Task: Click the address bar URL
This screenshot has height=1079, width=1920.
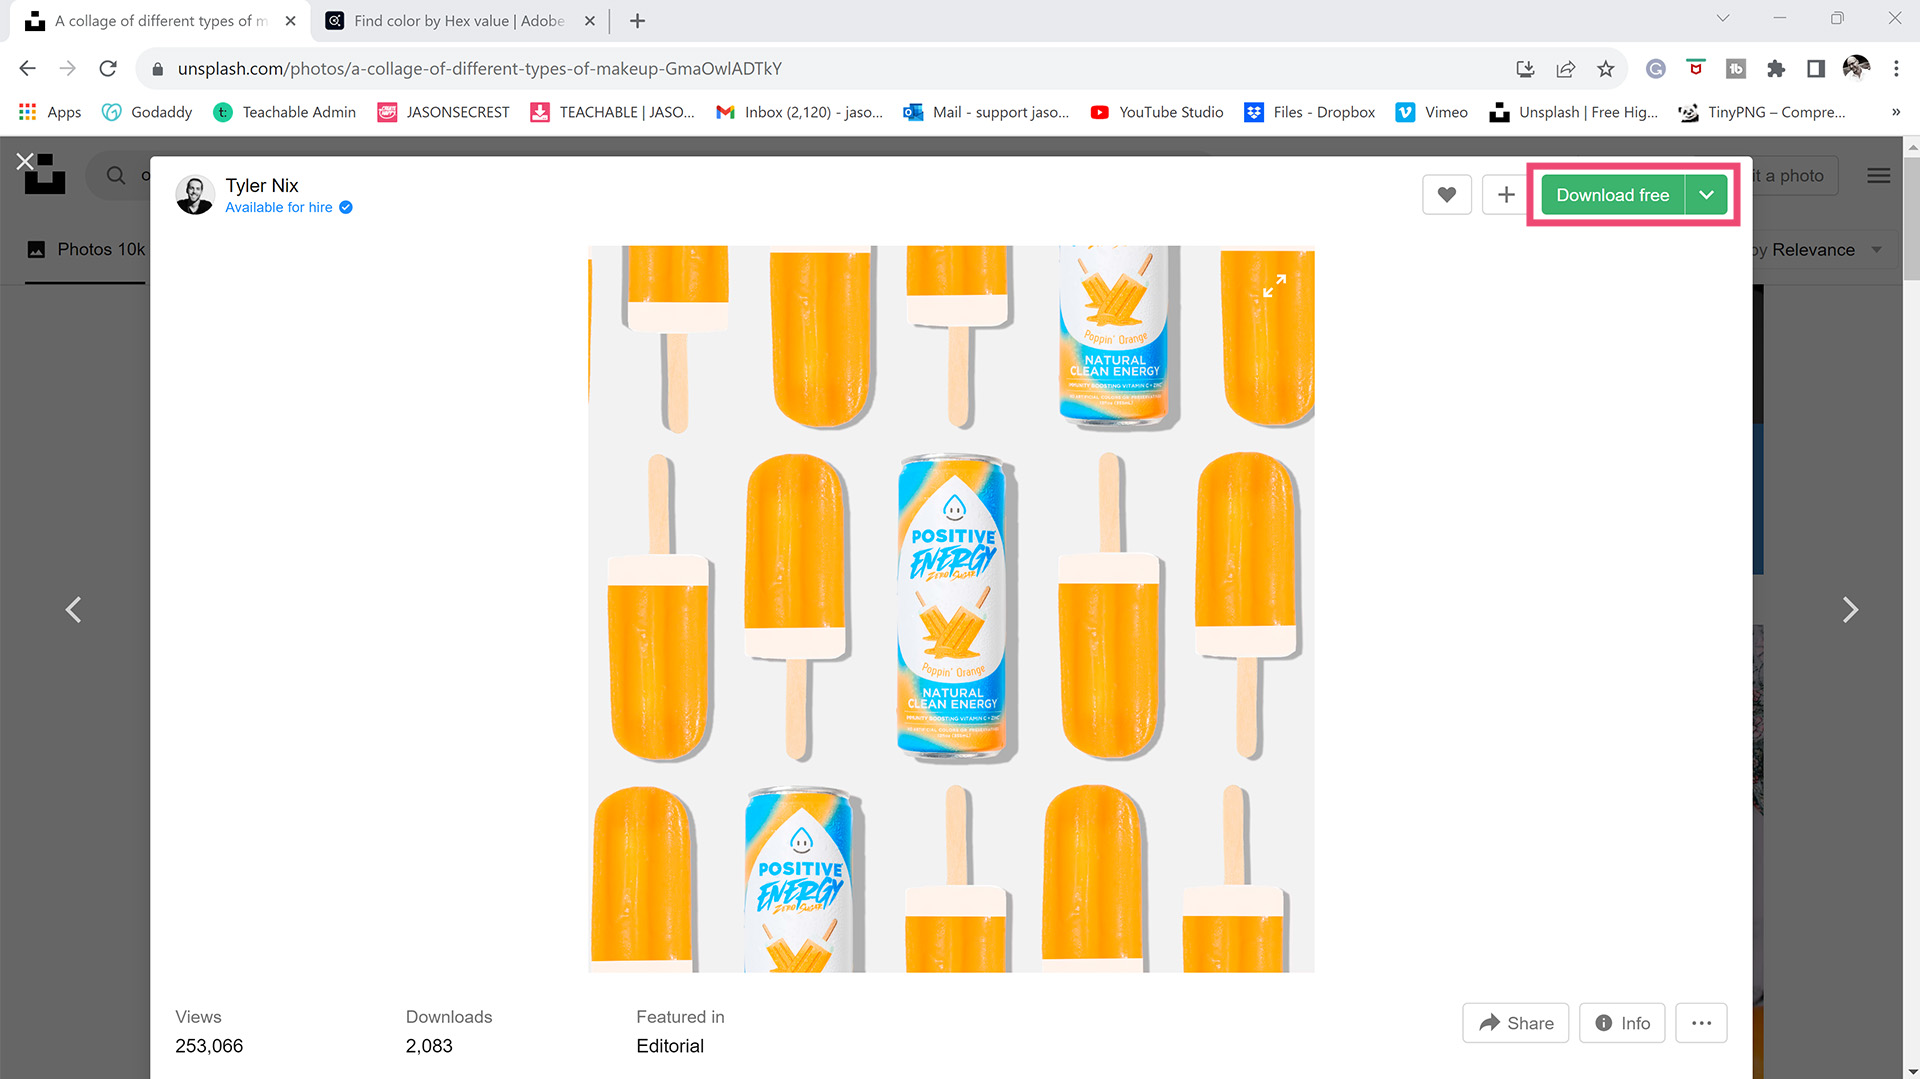Action: point(480,69)
